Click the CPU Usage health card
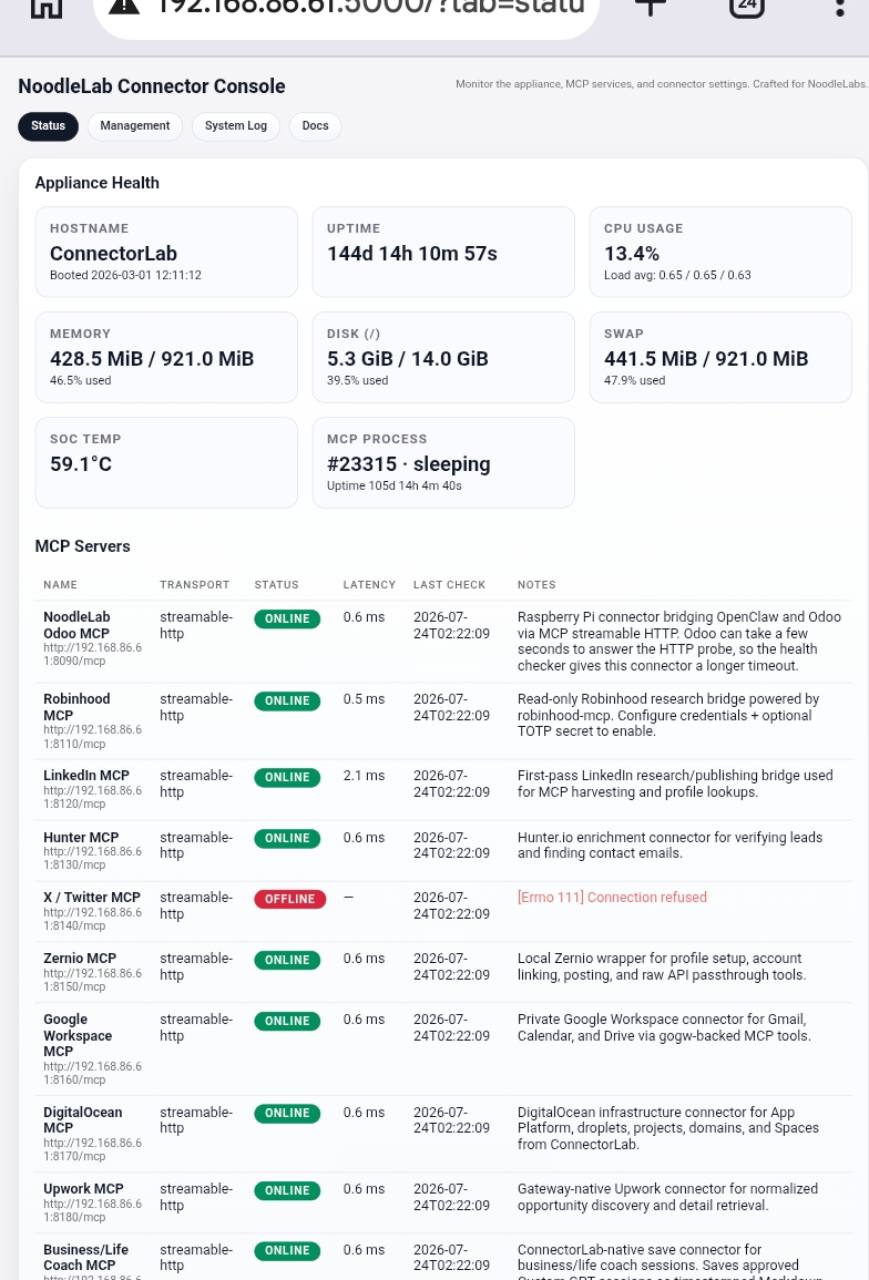Image resolution: width=869 pixels, height=1280 pixels. 720,252
